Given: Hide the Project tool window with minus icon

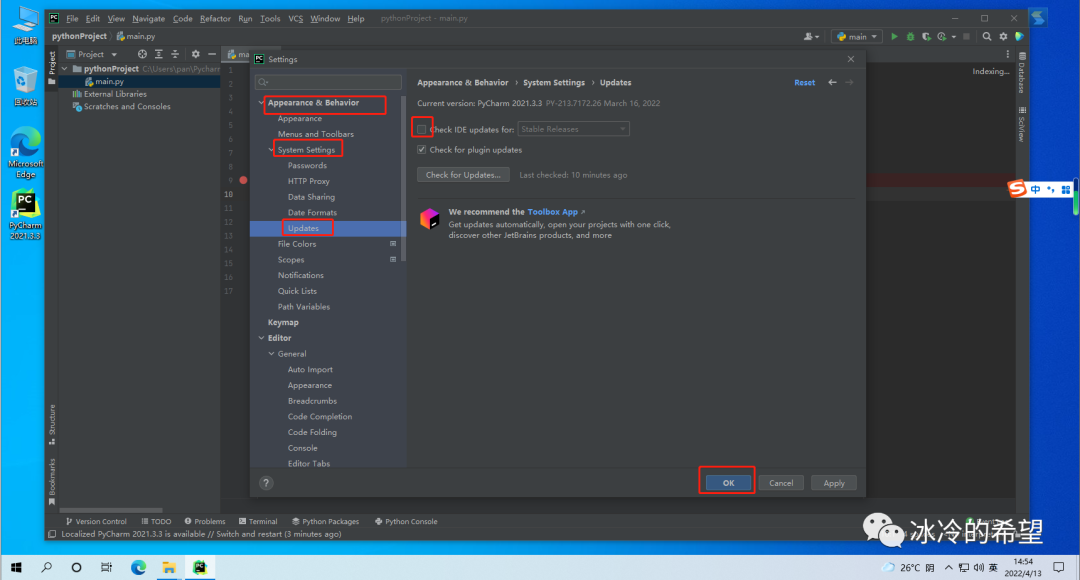Looking at the screenshot, I should point(212,54).
